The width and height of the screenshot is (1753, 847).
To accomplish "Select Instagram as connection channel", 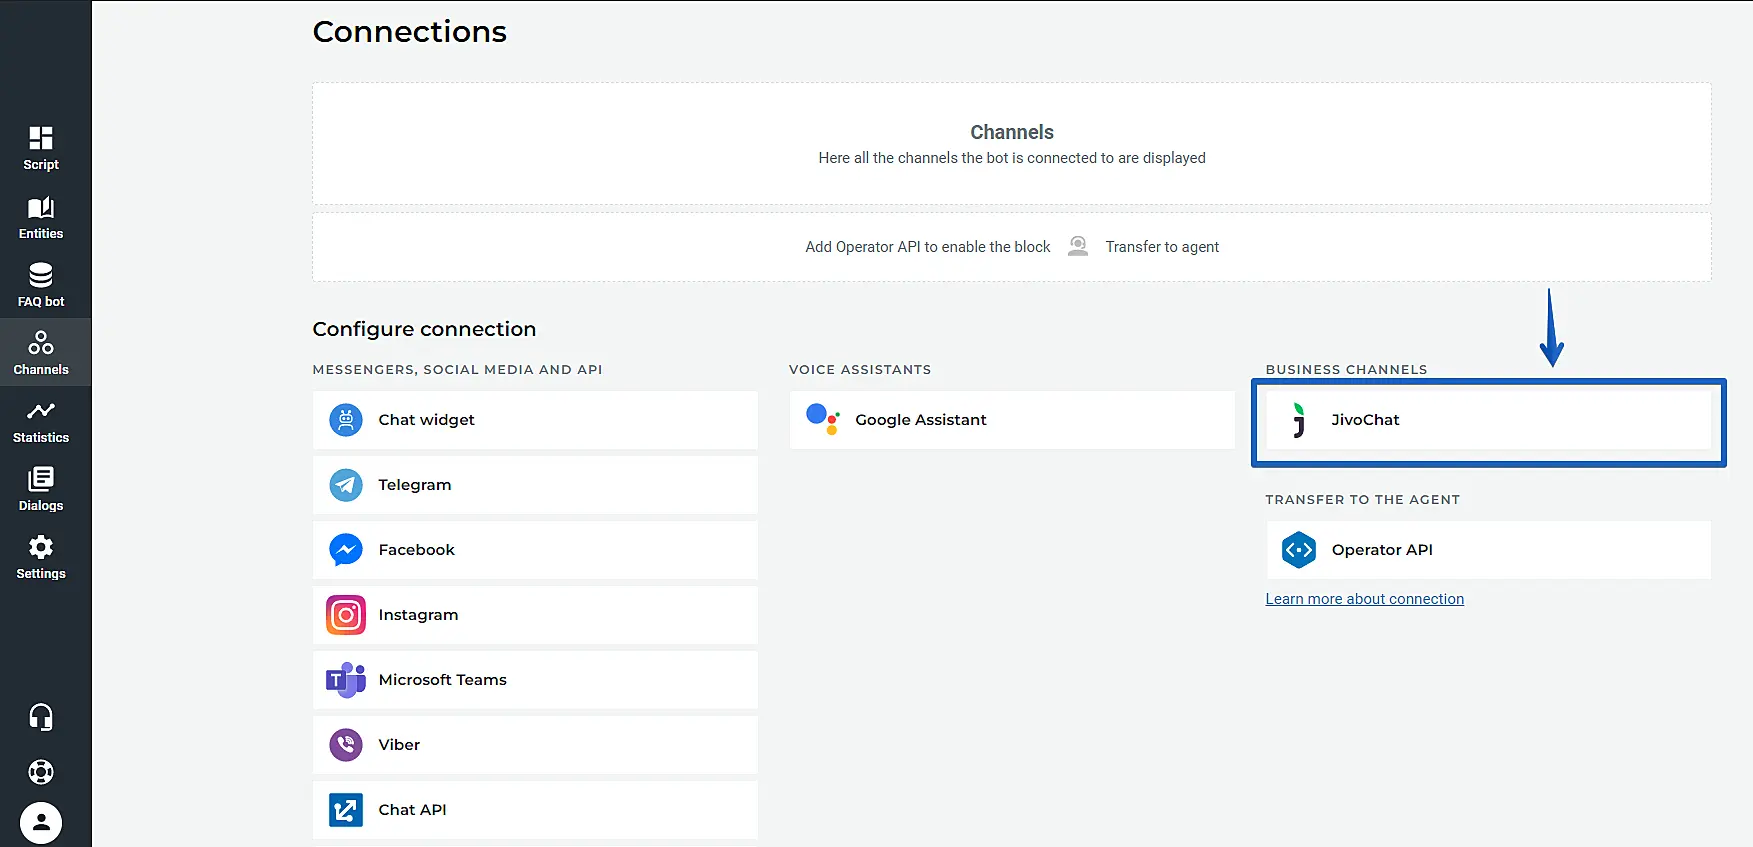I will 535,615.
